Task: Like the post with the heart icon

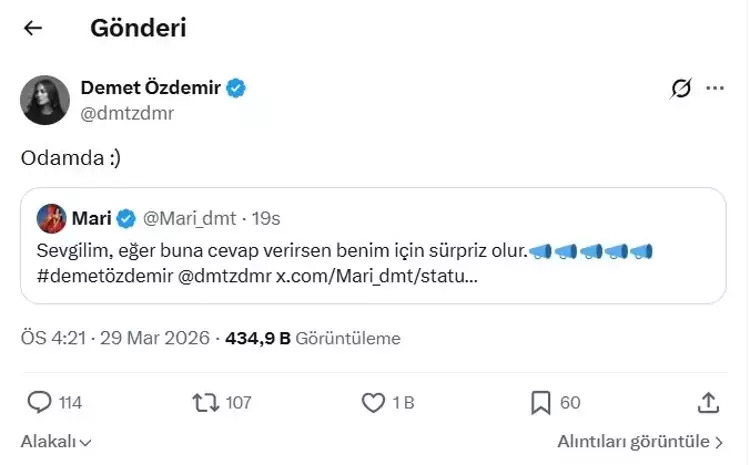Action: point(373,402)
